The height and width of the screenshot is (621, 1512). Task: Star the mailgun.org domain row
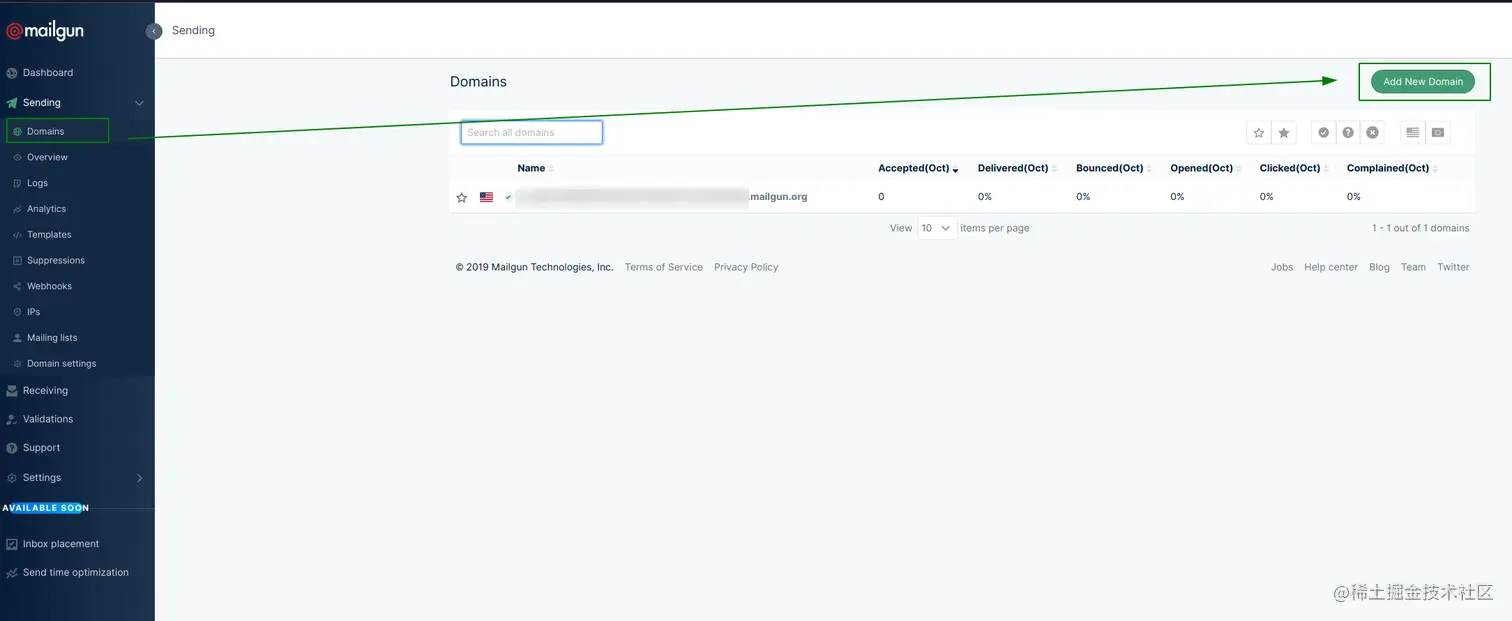[462, 198]
